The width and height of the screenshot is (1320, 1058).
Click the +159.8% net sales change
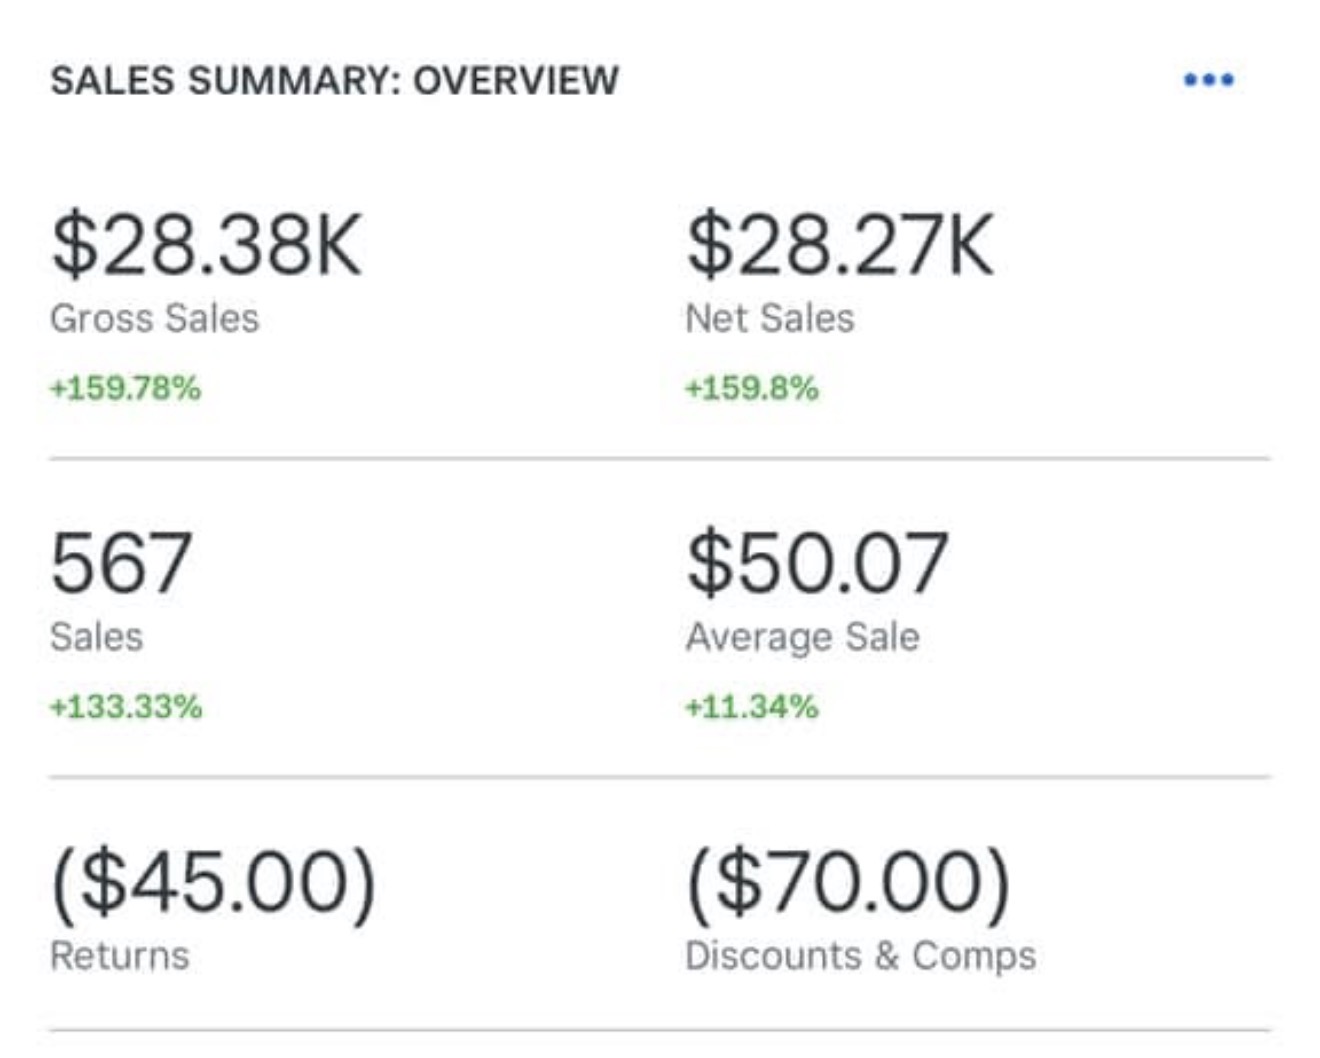tap(751, 388)
